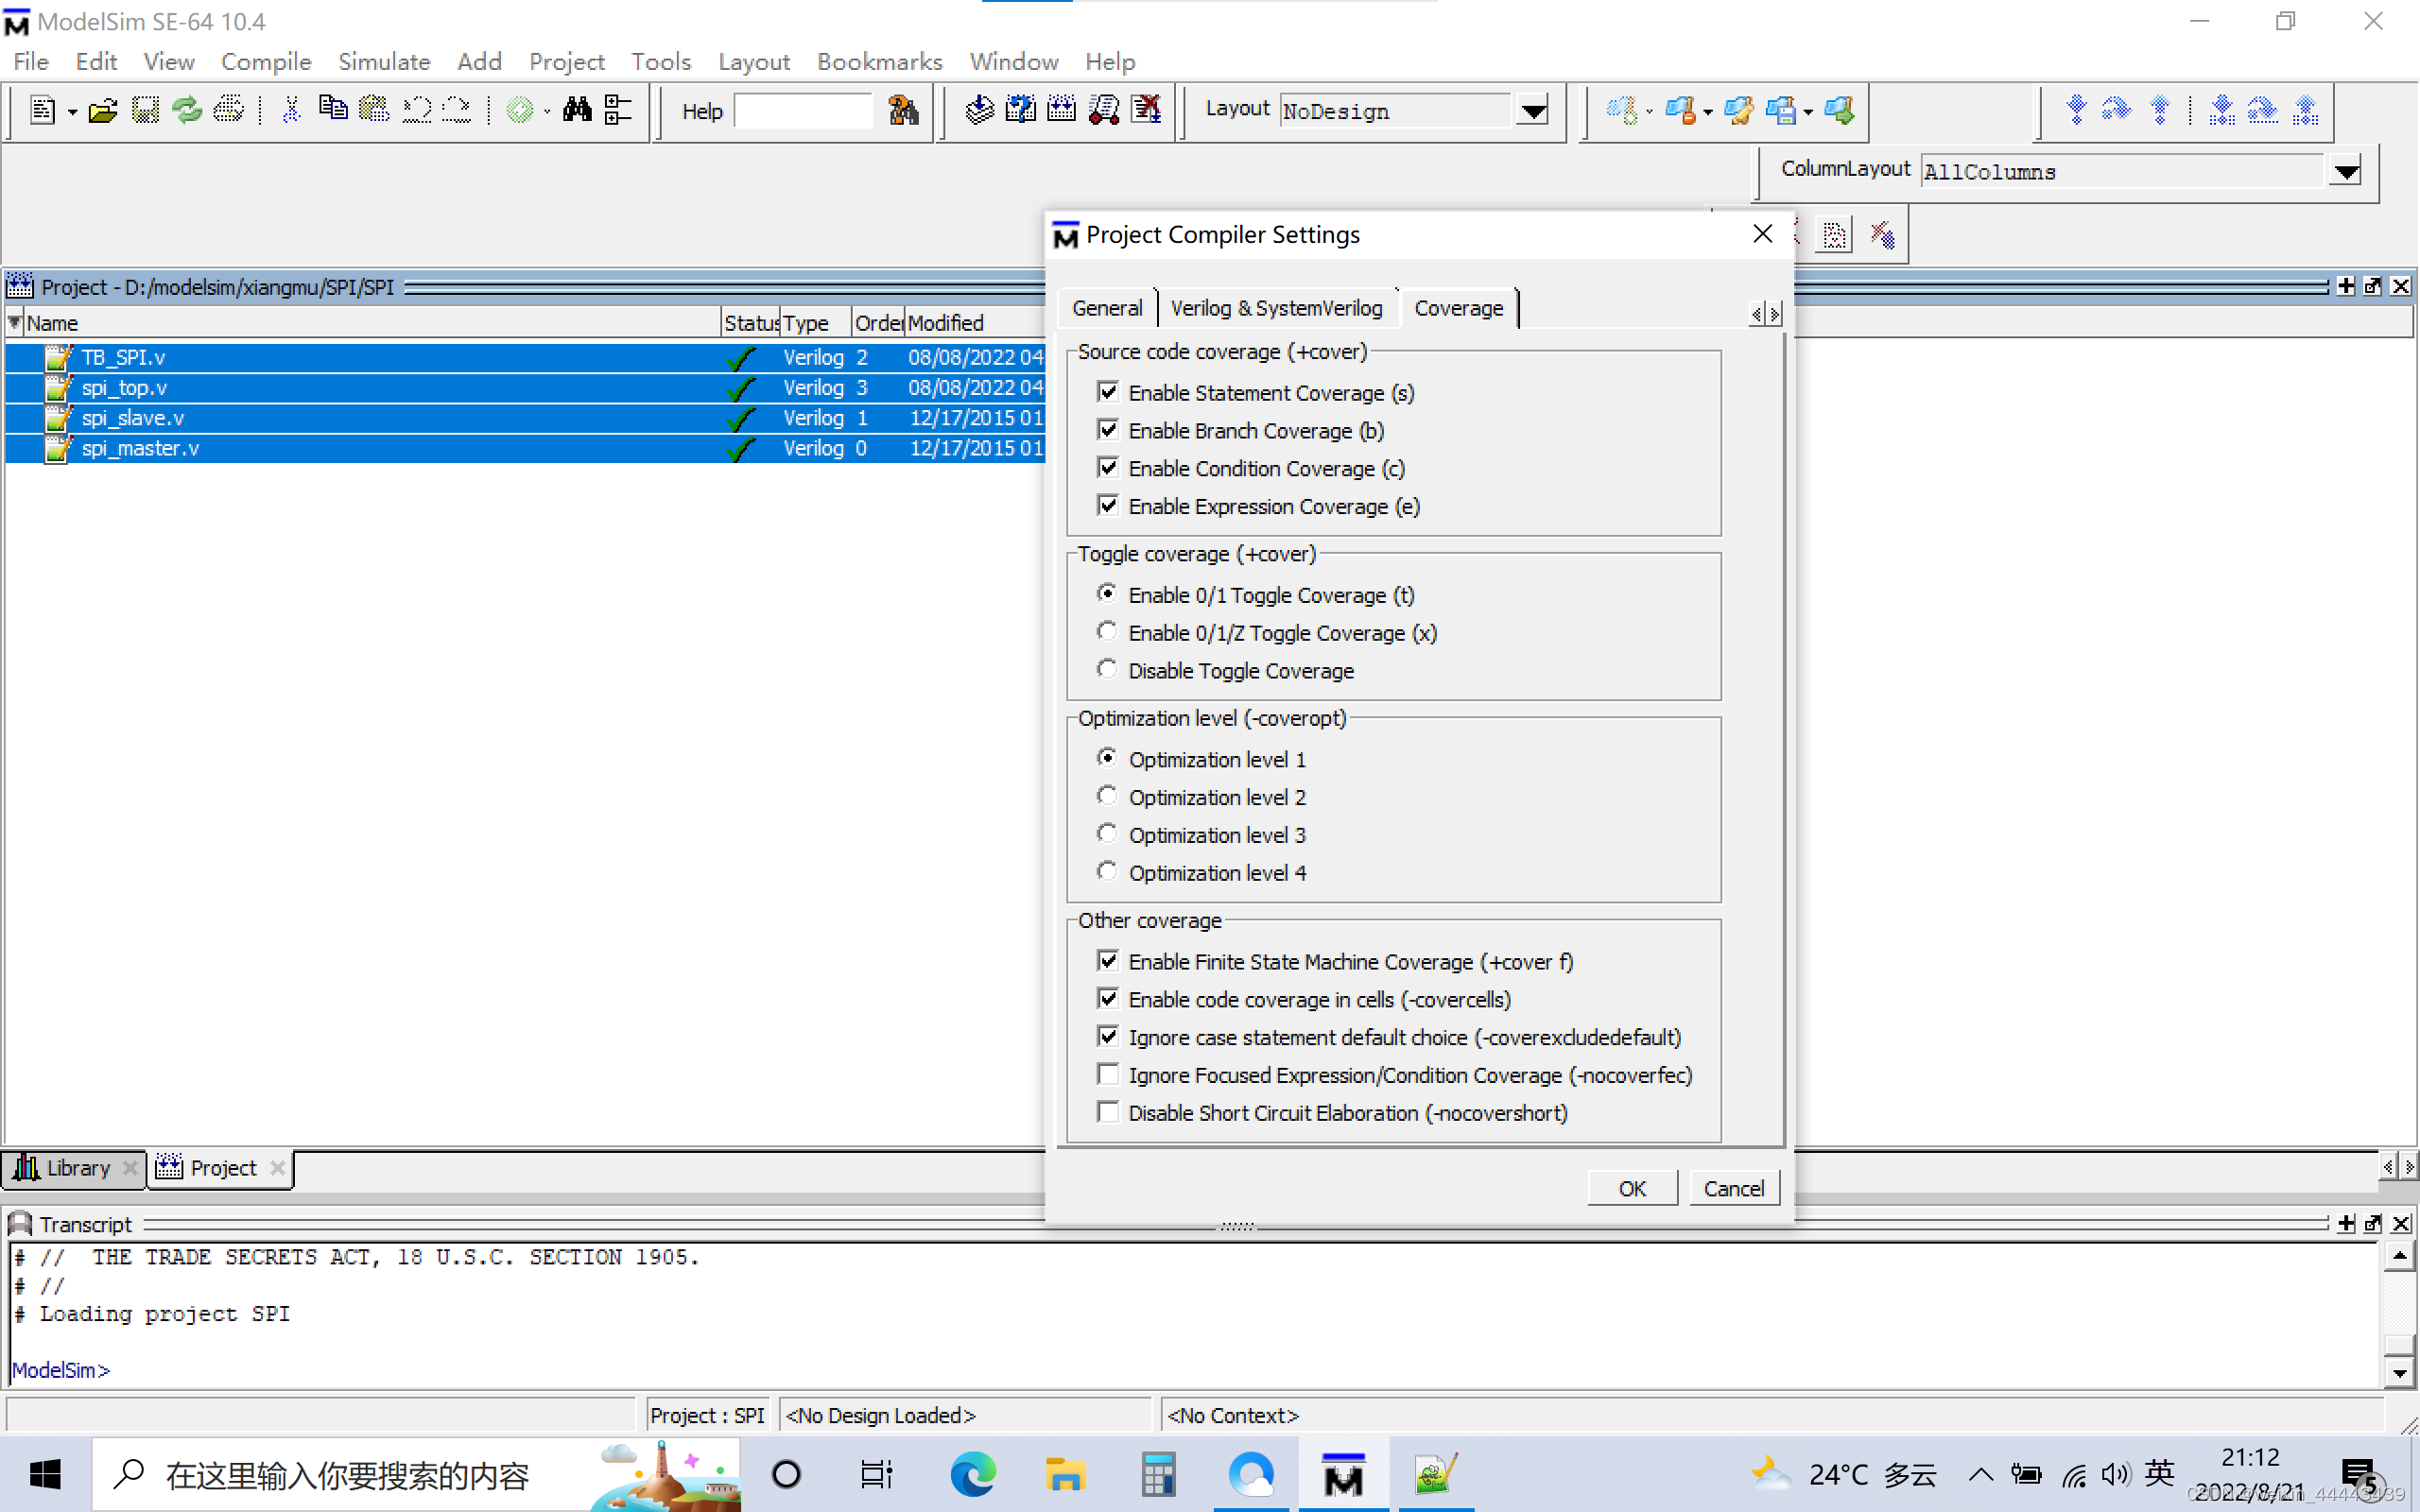Click the Open folder toolbar icon

(103, 110)
